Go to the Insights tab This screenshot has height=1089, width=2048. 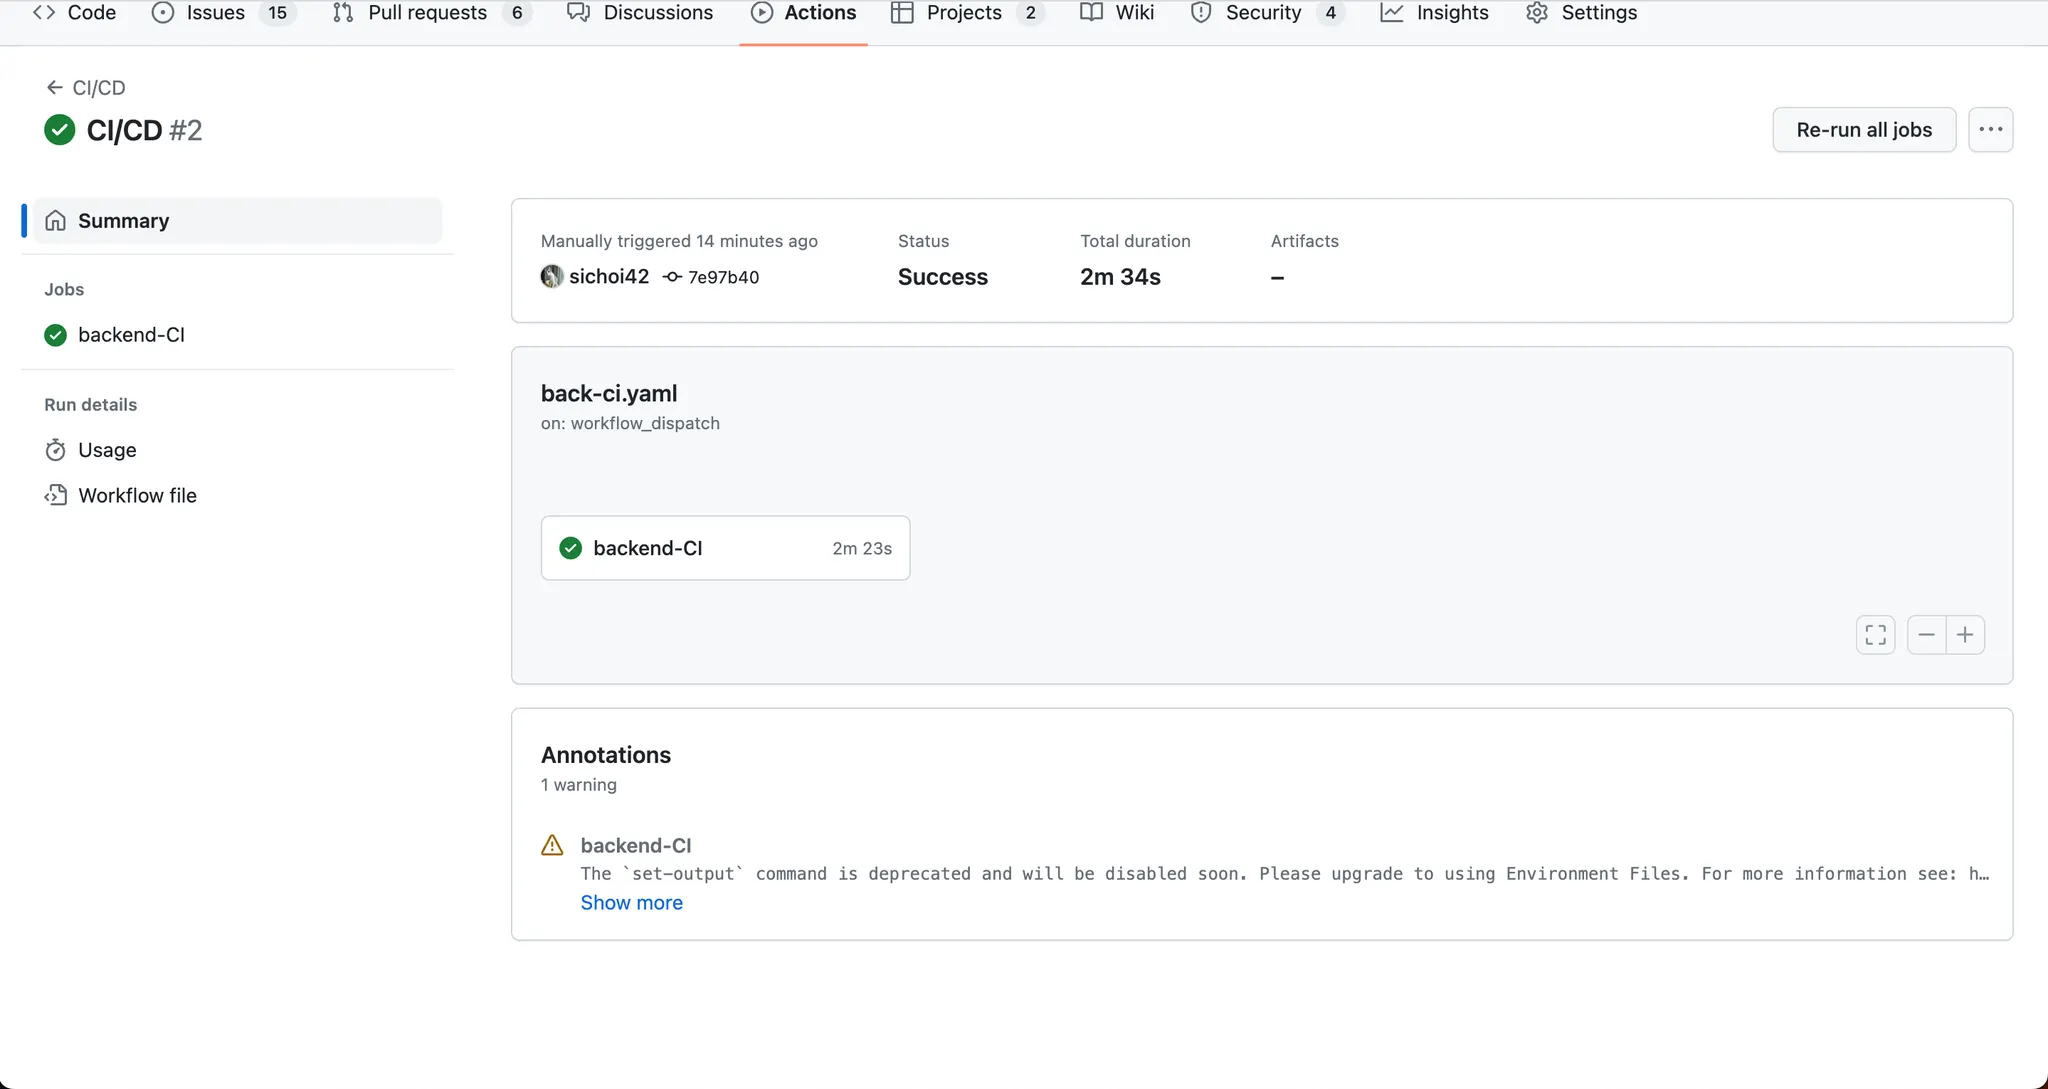pyautogui.click(x=1451, y=13)
